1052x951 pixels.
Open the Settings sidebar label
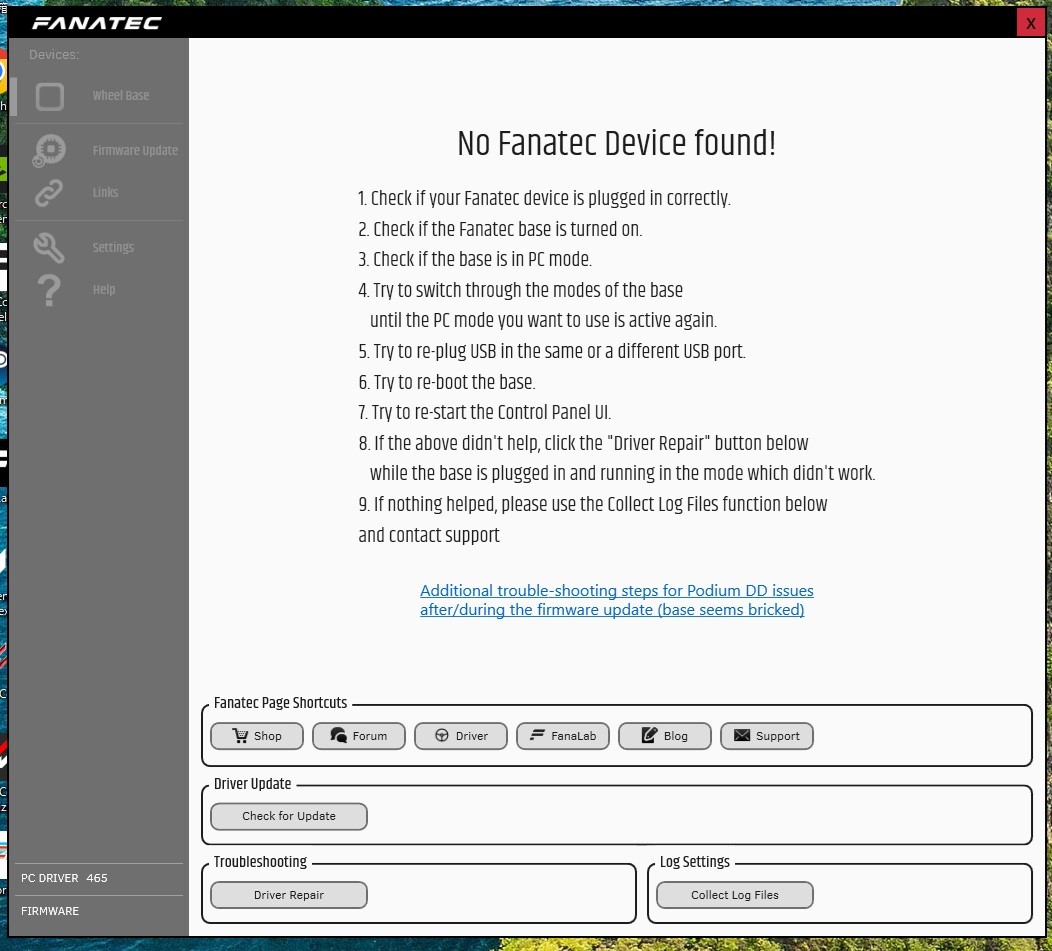[x=113, y=248]
